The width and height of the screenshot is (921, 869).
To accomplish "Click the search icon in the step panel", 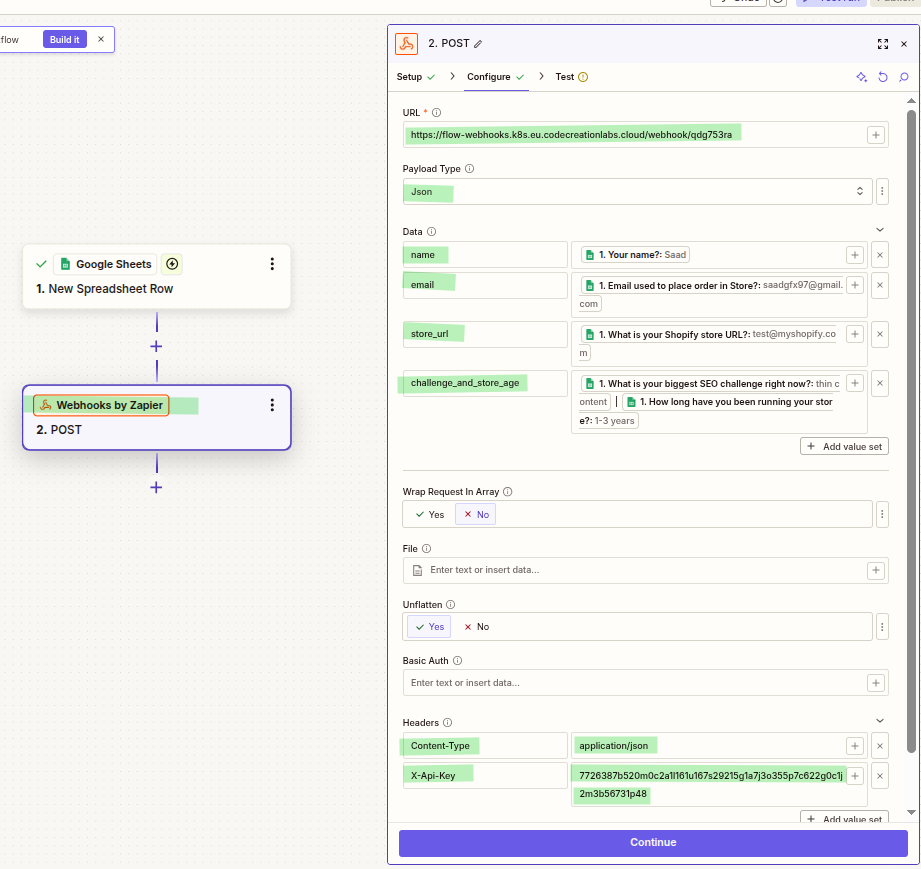I will (904, 77).
